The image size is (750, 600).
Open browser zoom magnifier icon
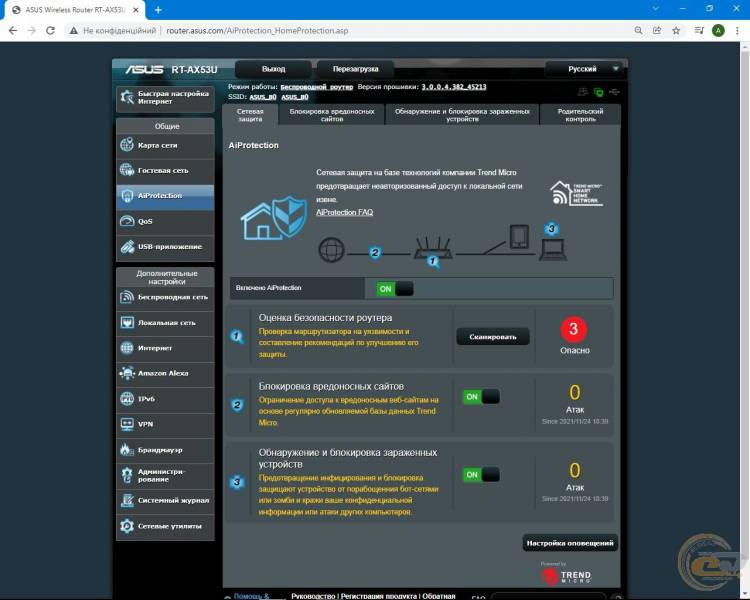[x=639, y=31]
